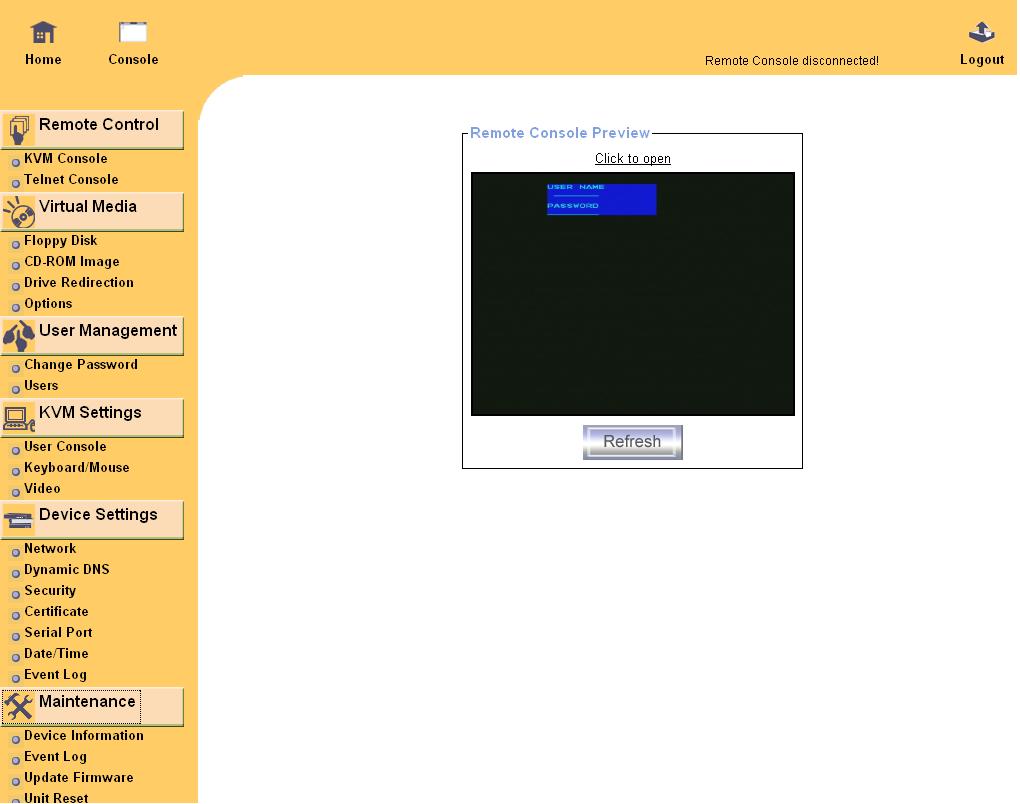Open the Drive Redirection page
The image size is (1020, 804).
pos(78,283)
